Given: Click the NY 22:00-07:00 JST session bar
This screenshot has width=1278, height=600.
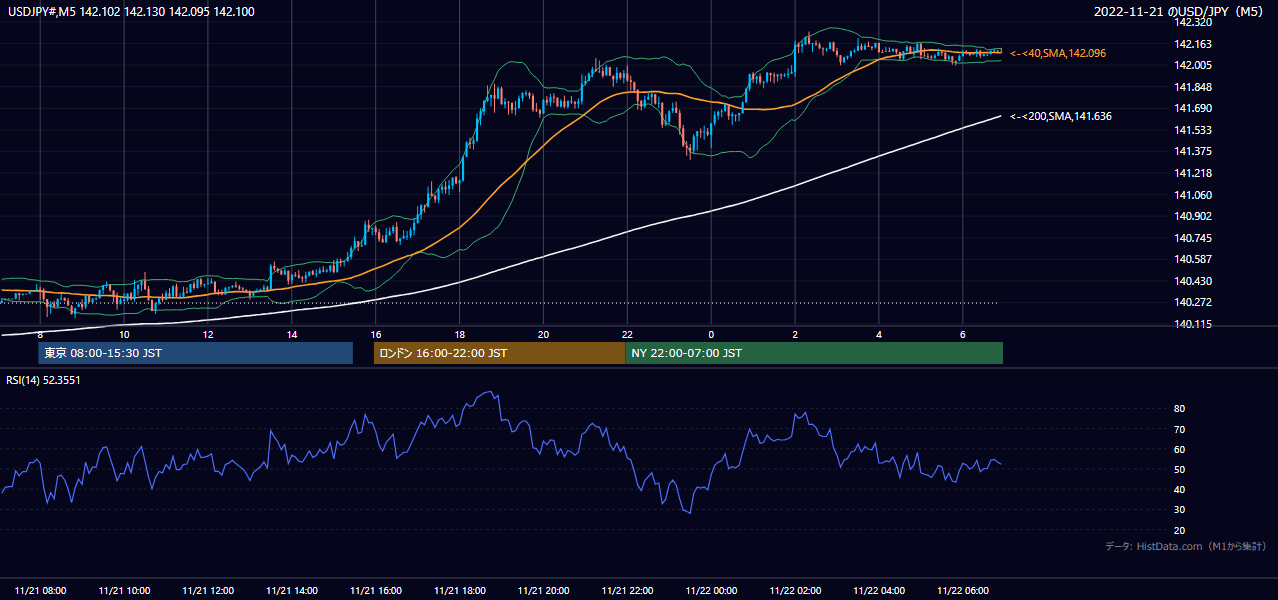Looking at the screenshot, I should click(x=814, y=353).
